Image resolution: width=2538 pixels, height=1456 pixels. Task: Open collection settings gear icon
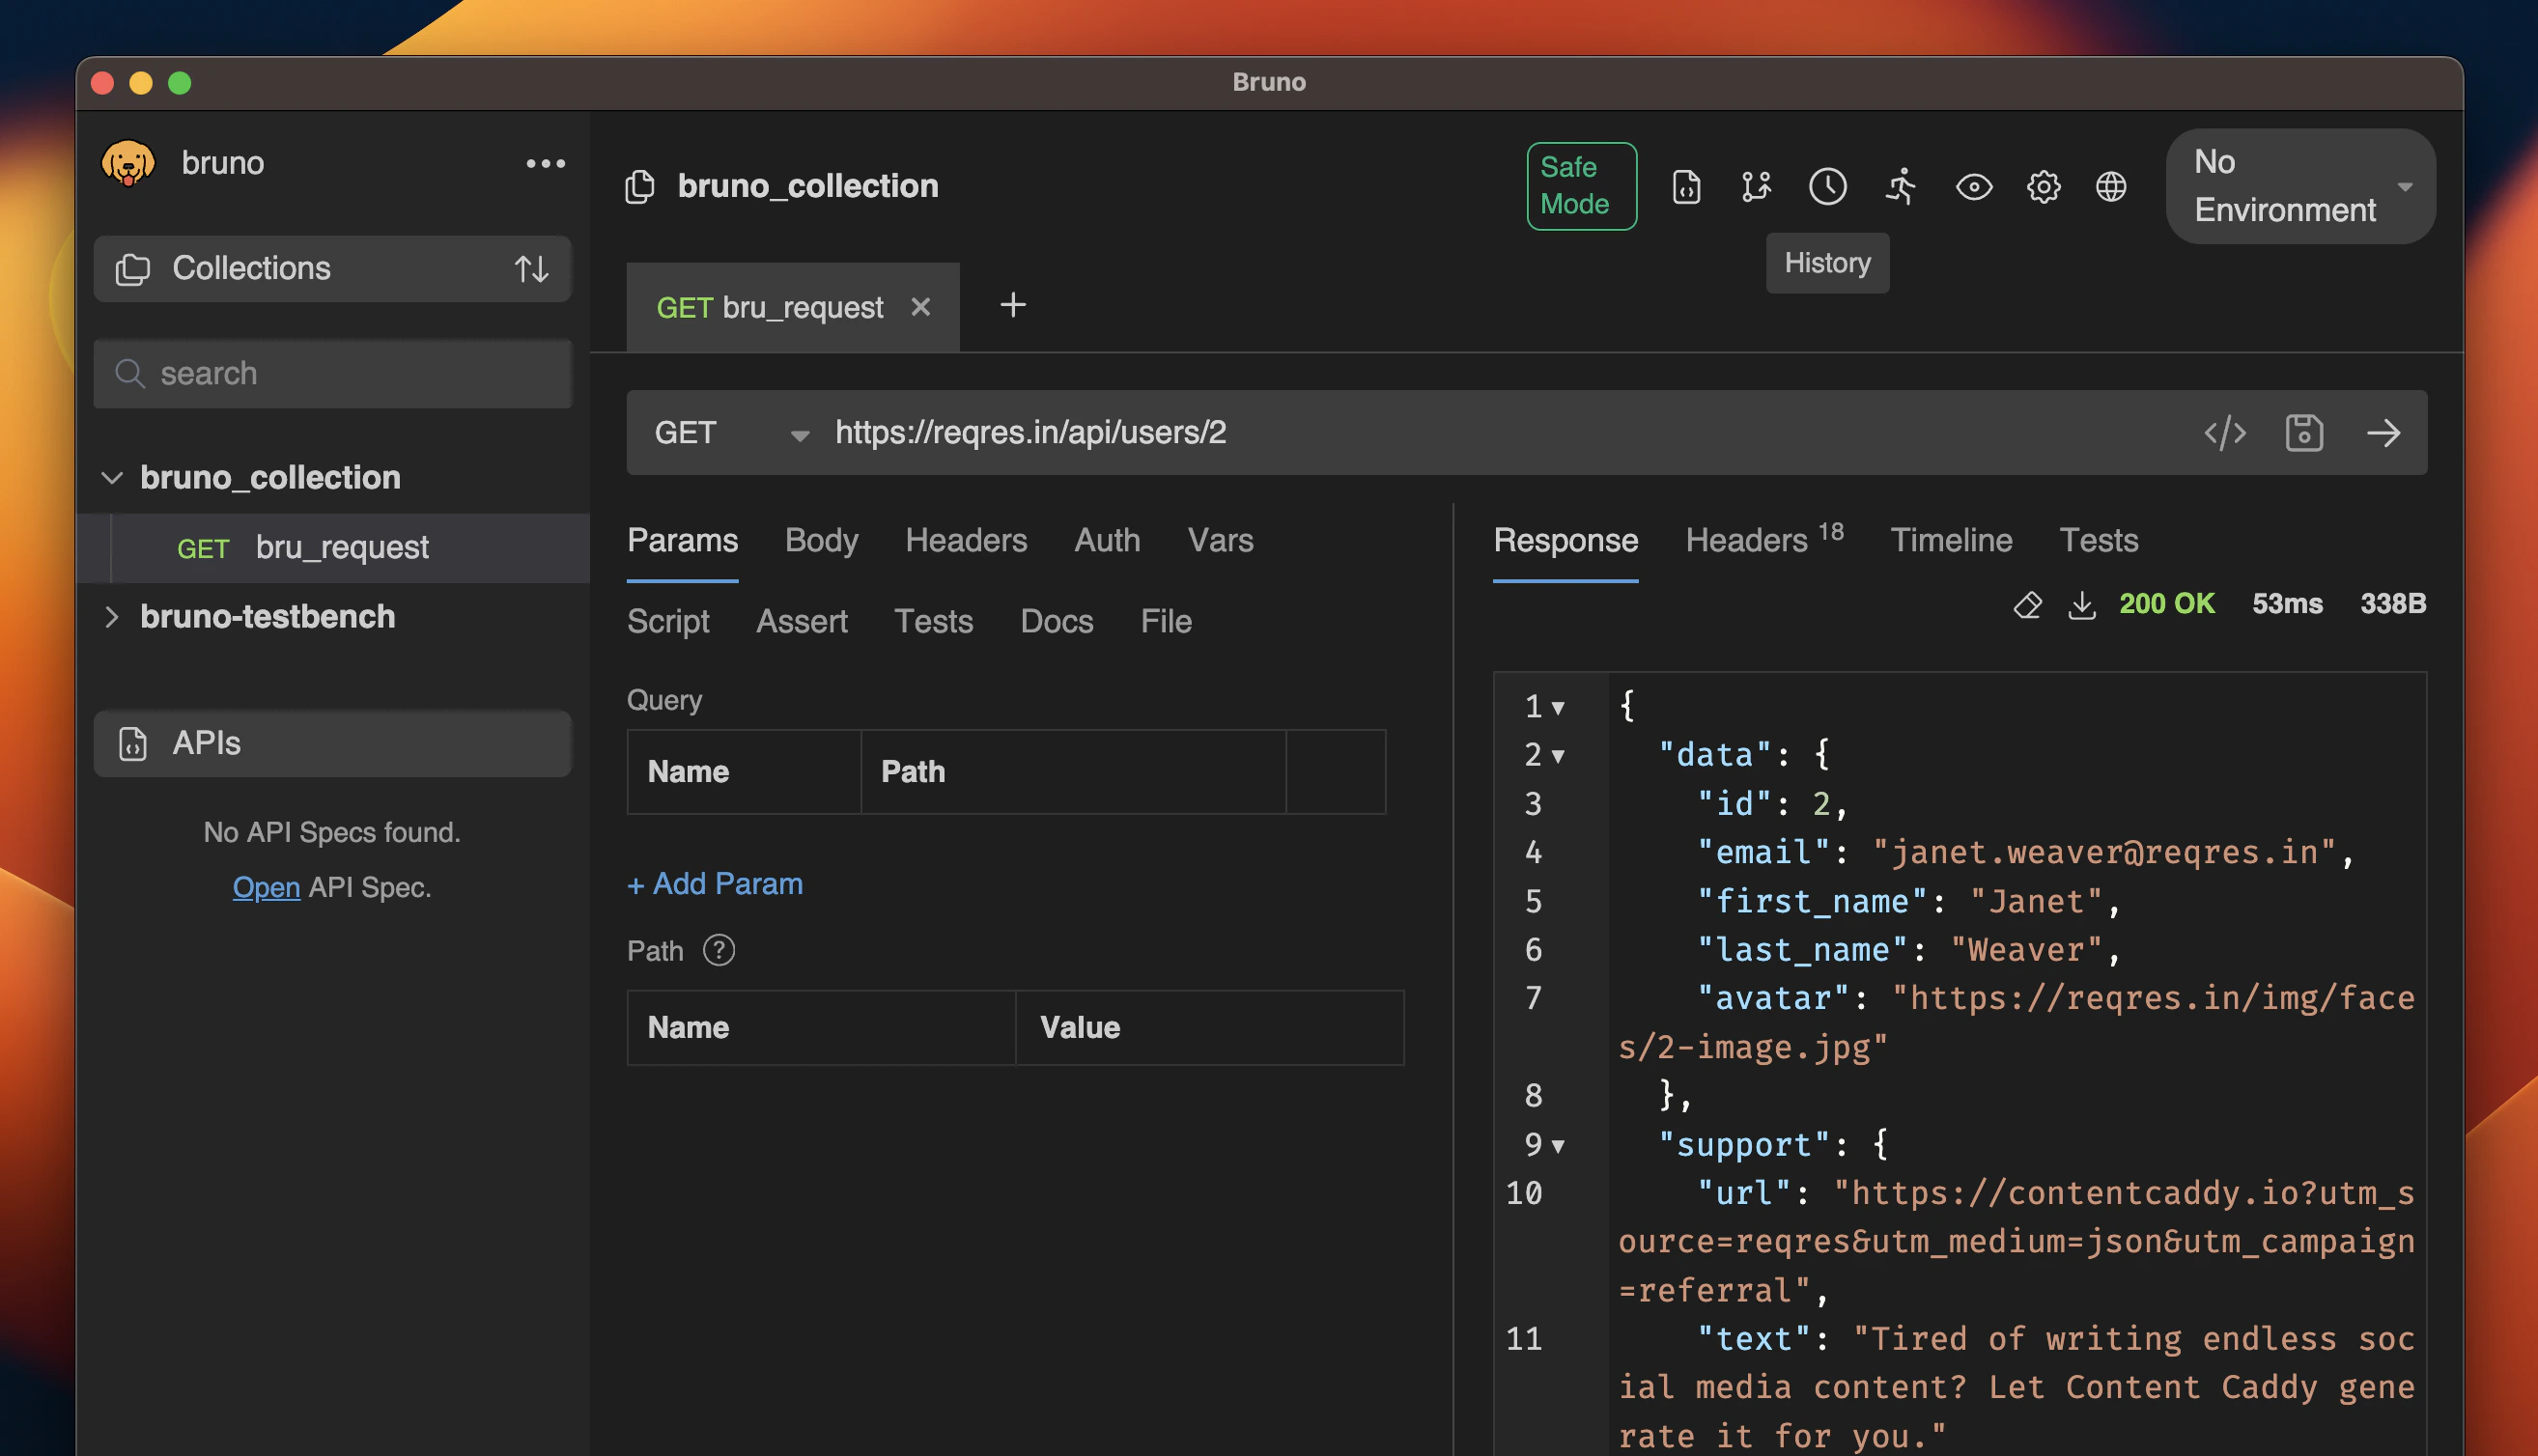pos(2043,187)
